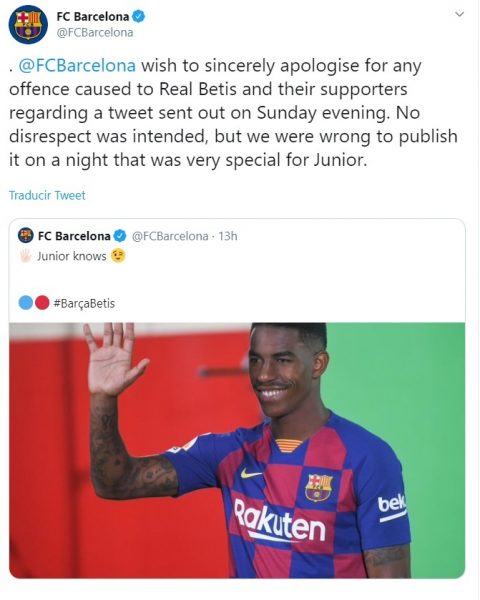Viewport: 480px width, 600px height.
Task: Open the @FCBarcelona handle under the name
Action: pos(95,33)
